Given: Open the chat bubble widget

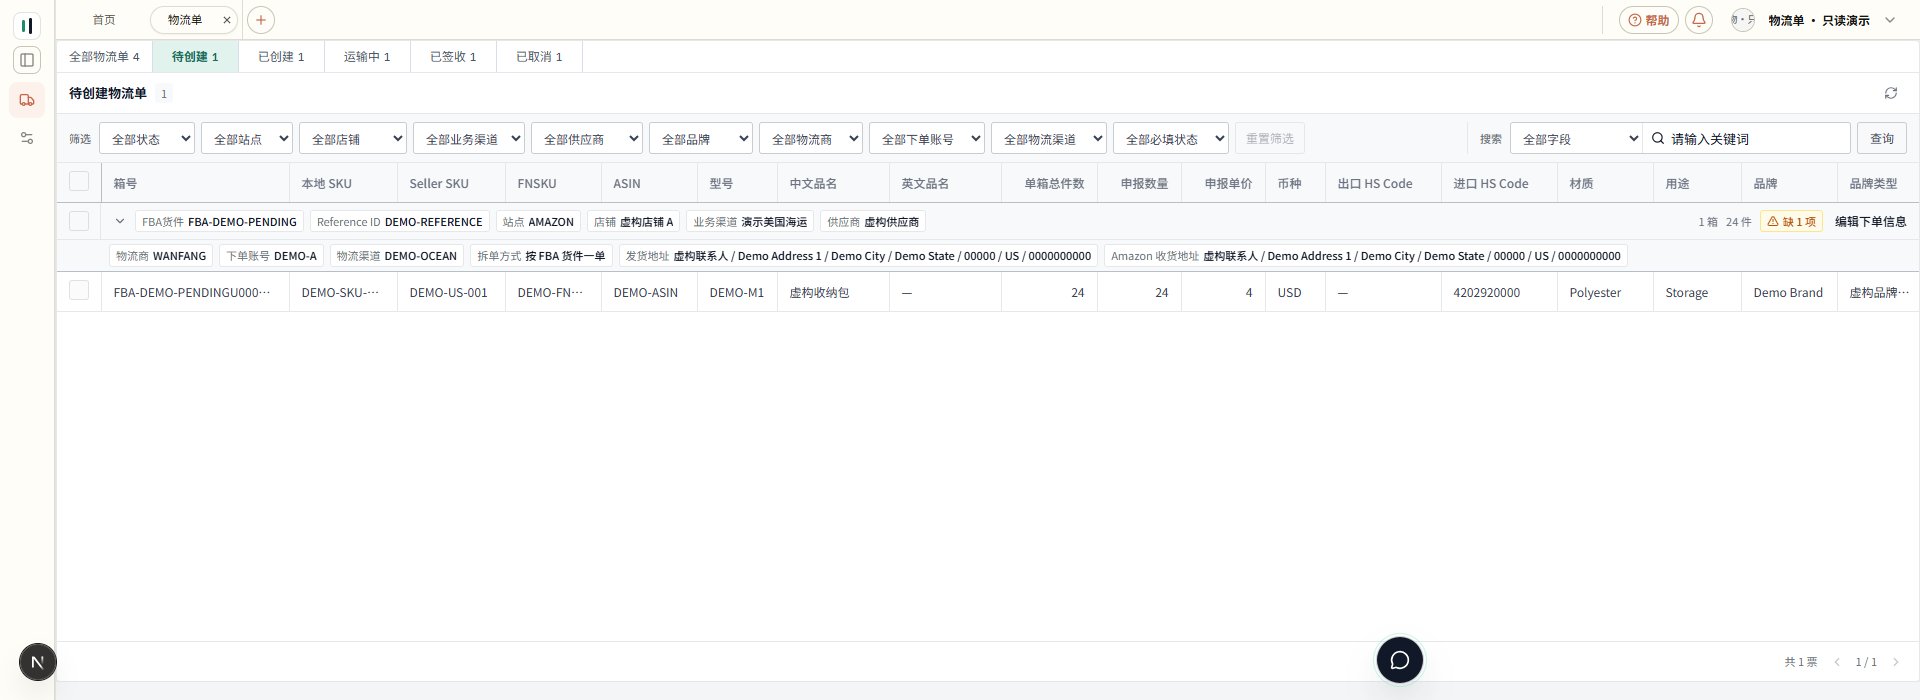Looking at the screenshot, I should 1400,660.
